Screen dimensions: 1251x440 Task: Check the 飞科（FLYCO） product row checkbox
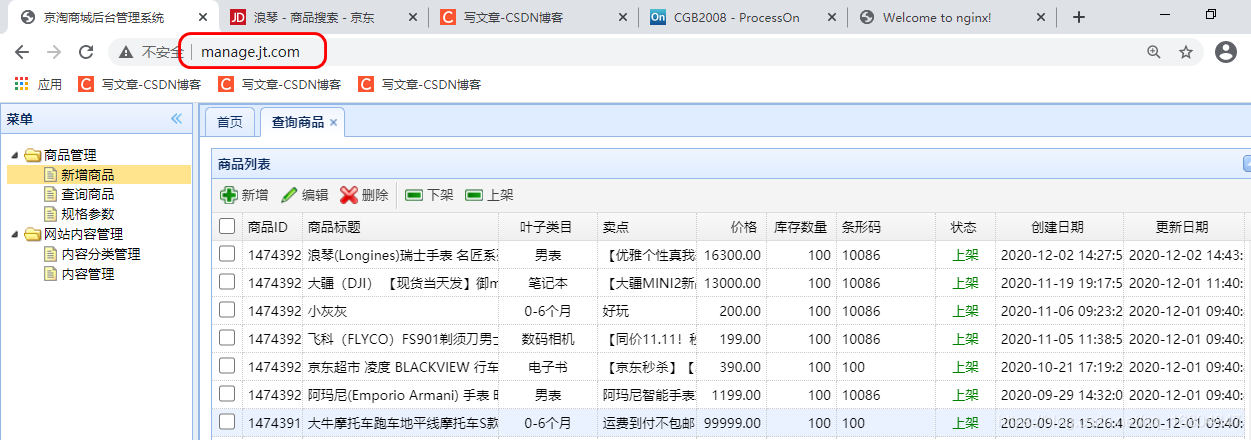[227, 339]
